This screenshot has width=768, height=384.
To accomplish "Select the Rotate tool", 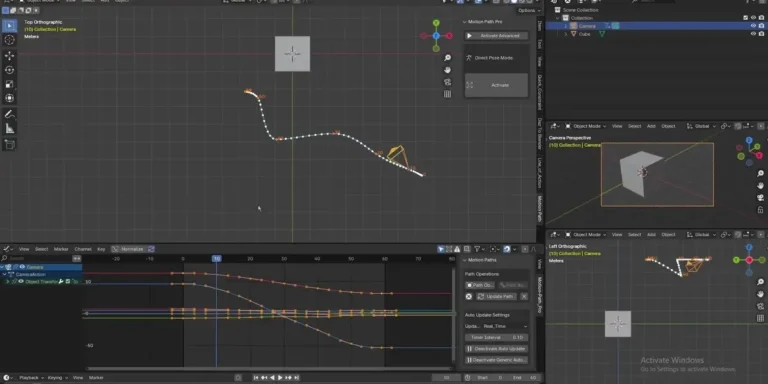I will tap(9, 70).
